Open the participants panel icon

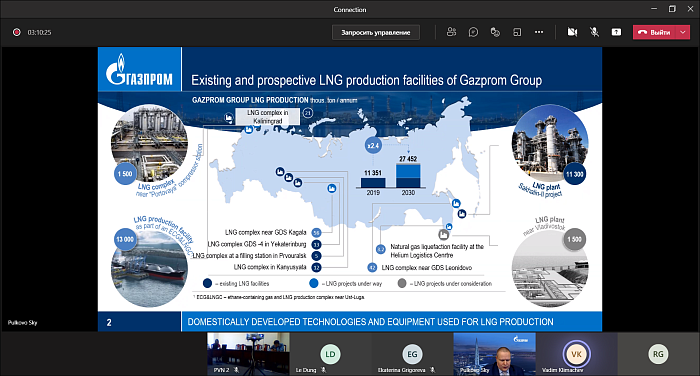click(451, 32)
